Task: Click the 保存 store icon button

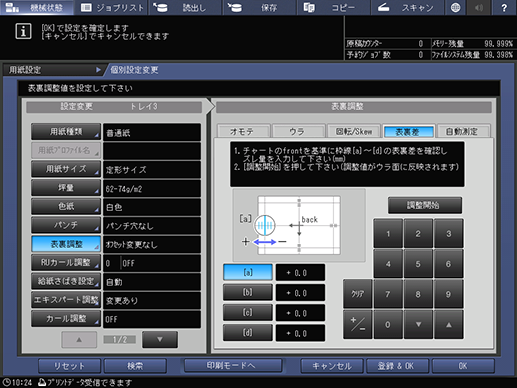Action: 259,7
